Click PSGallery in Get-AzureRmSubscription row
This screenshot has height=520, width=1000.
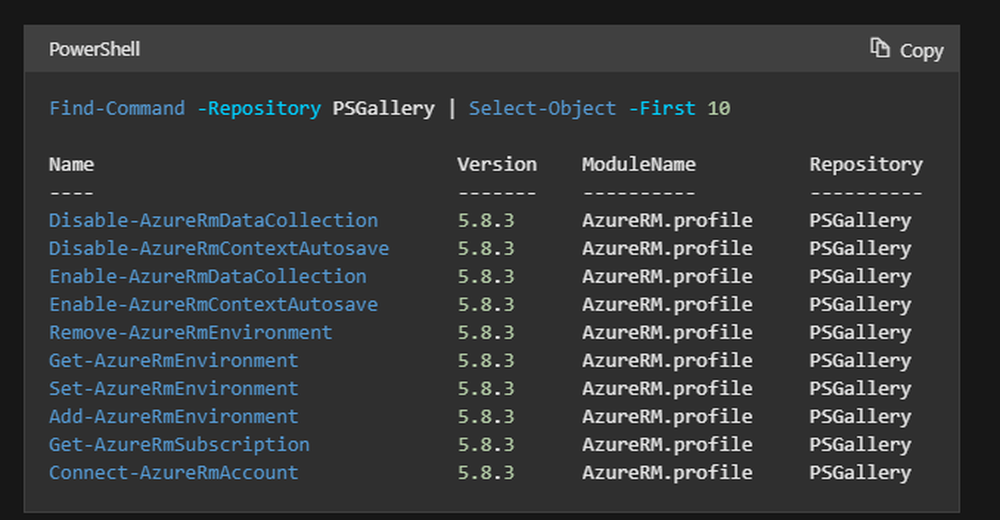click(x=860, y=445)
